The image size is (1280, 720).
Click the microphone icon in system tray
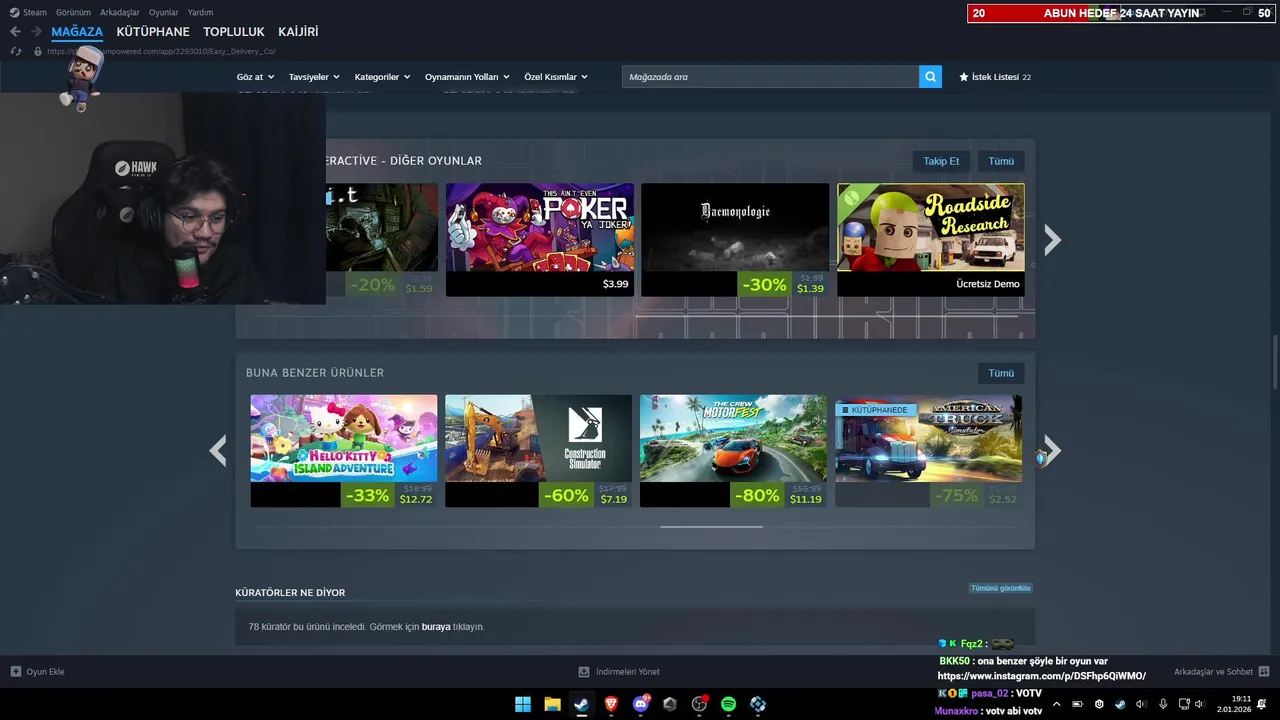click(x=1163, y=704)
